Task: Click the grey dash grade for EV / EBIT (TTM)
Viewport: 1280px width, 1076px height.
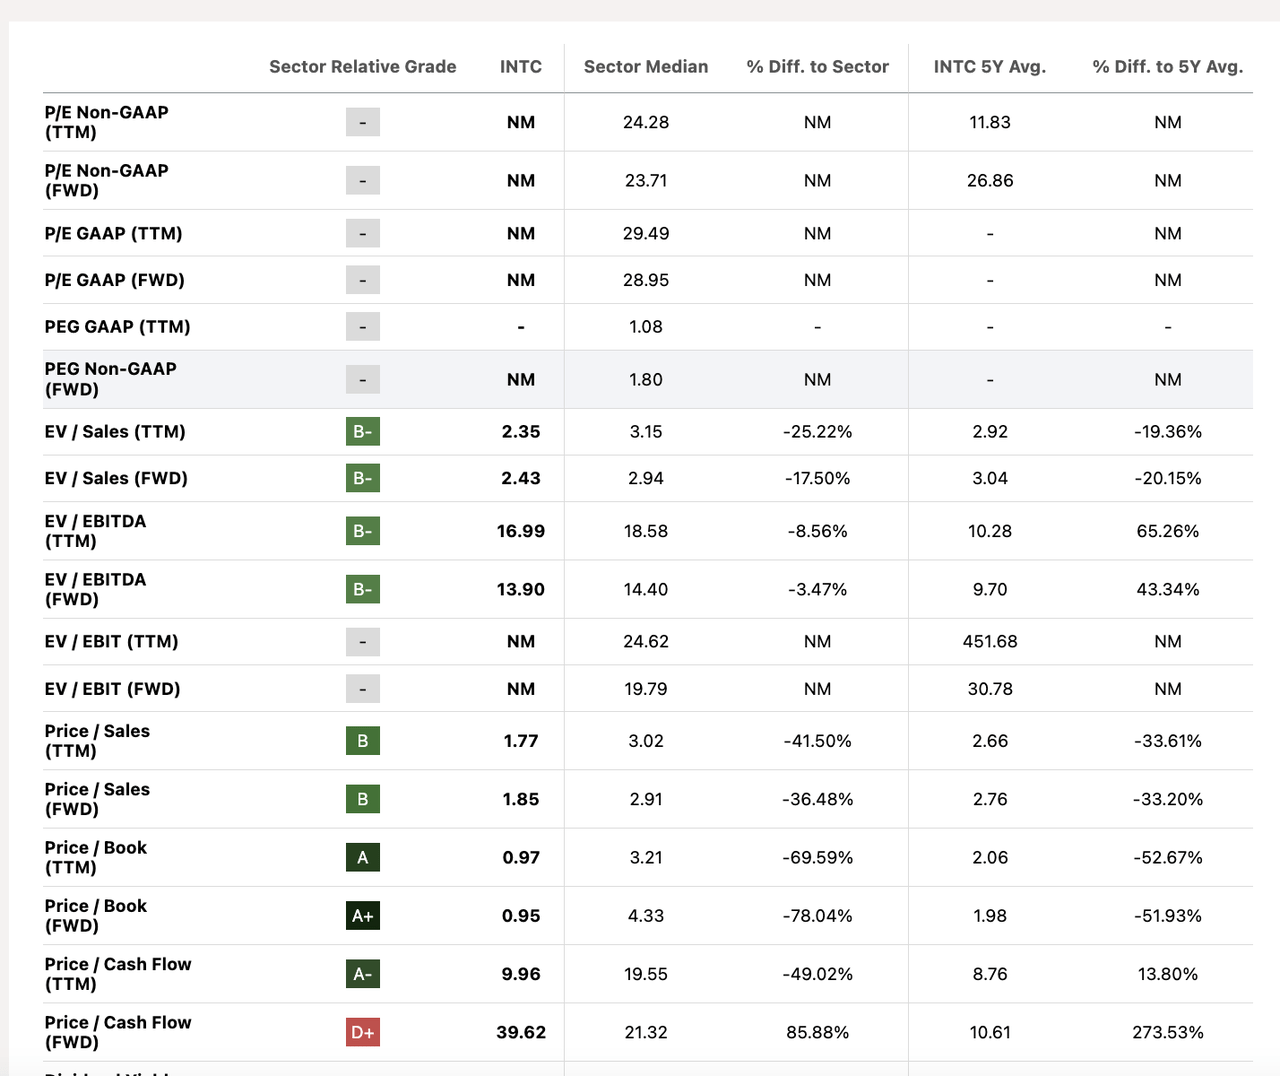Action: click(x=362, y=642)
